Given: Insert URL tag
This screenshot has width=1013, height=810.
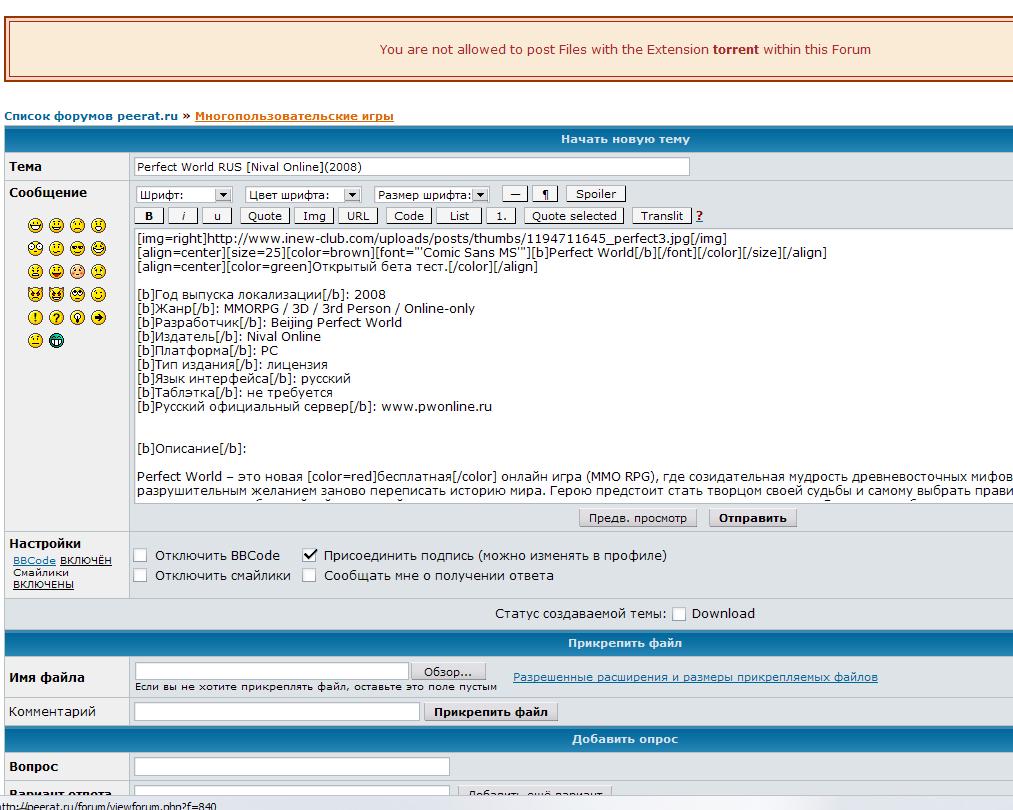Looking at the screenshot, I should point(358,216).
